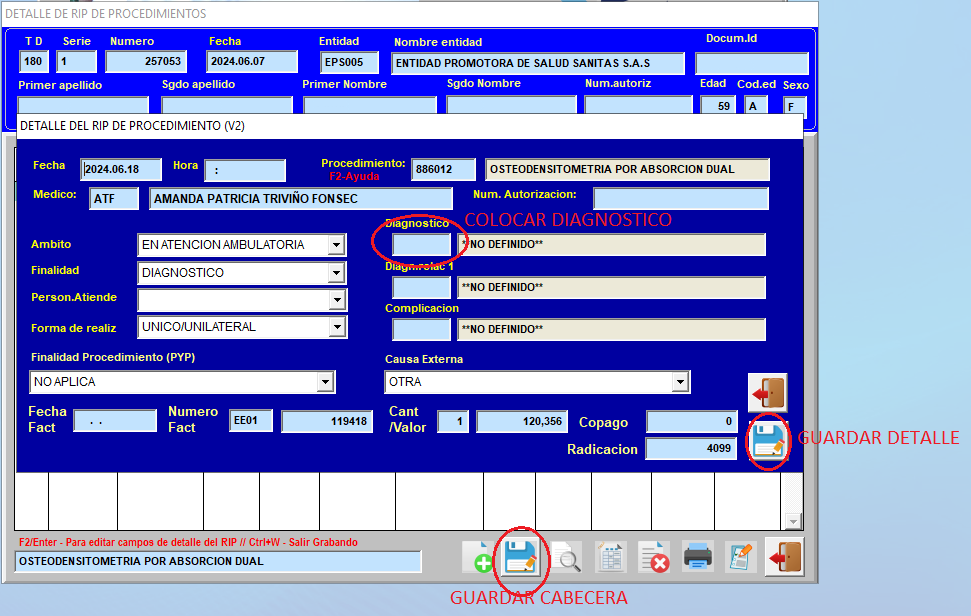Screen dimensions: 971x616
Task: Click the Cant quantity field
Action: 453,421
